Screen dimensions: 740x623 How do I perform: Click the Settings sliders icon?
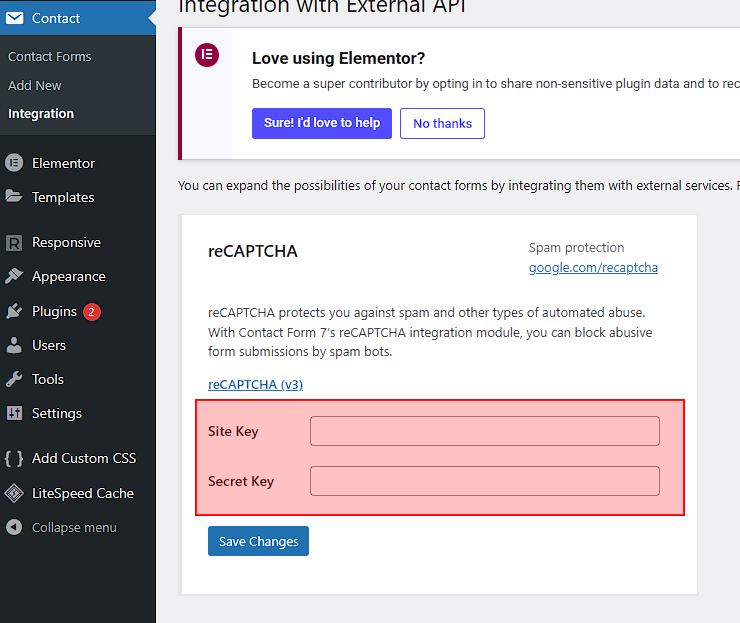14,413
